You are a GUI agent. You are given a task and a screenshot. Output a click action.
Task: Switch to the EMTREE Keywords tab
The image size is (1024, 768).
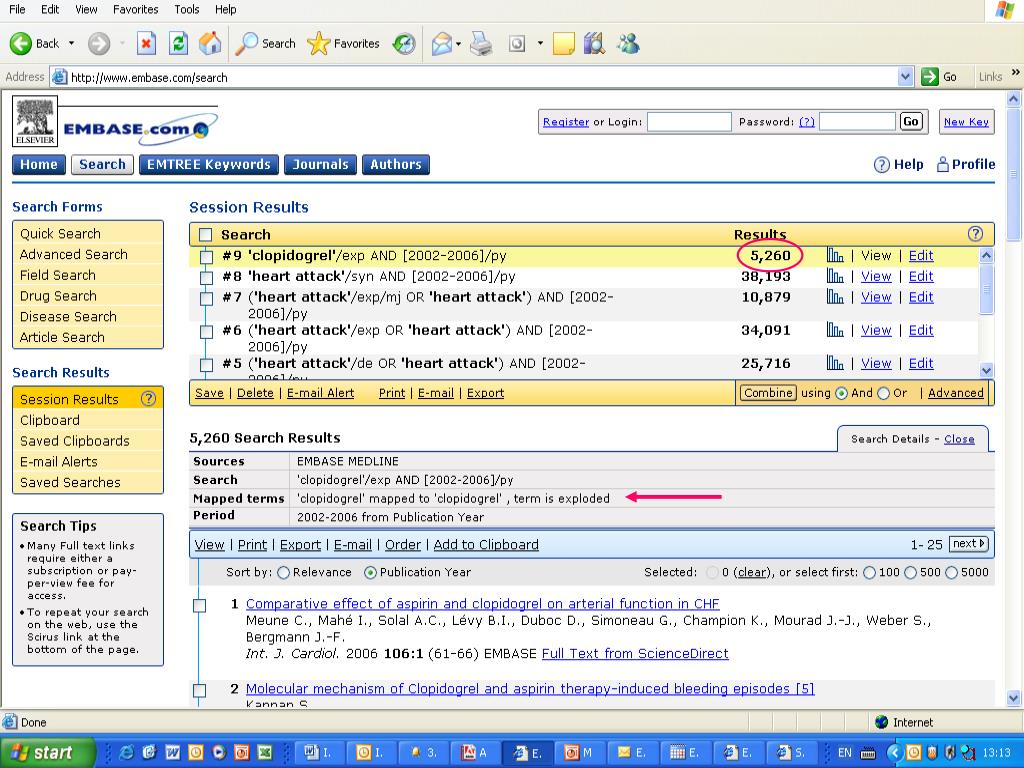click(209, 165)
